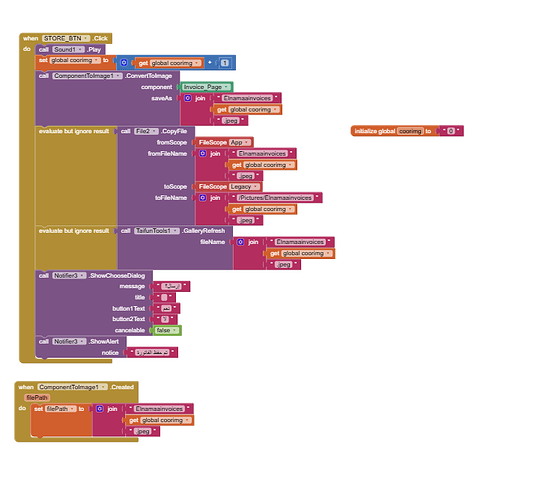Click the number 1 input field
The image size is (554, 500).
point(225,63)
